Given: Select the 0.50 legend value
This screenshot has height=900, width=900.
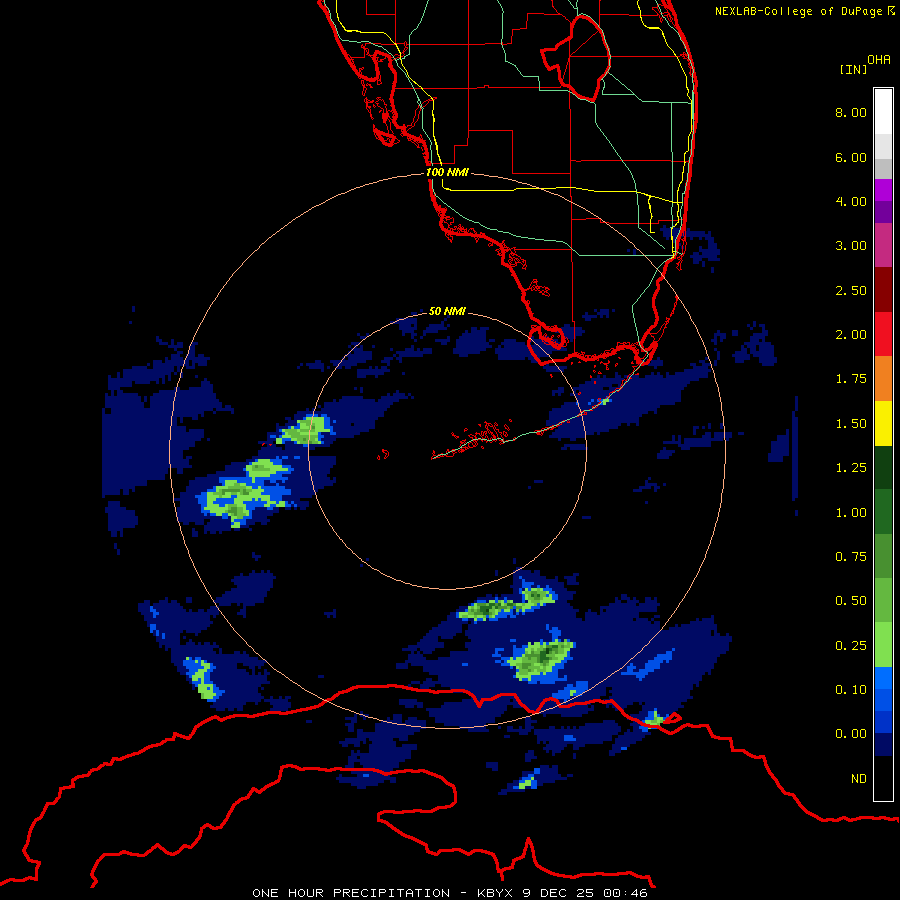Looking at the screenshot, I should 851,601.
